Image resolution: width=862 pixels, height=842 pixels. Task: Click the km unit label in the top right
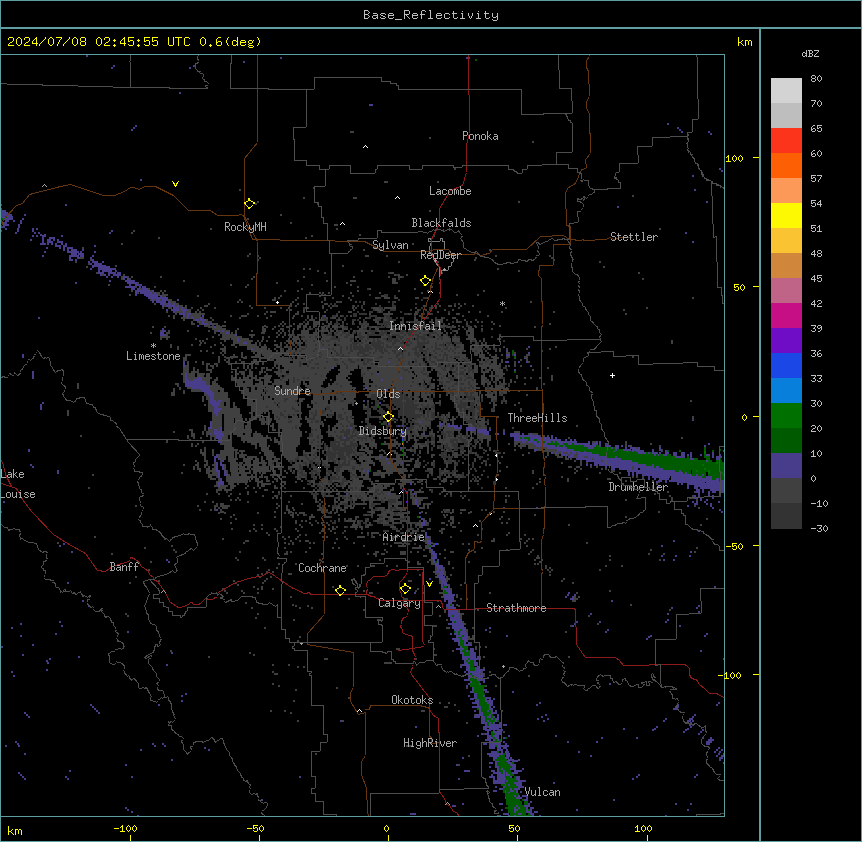744,42
